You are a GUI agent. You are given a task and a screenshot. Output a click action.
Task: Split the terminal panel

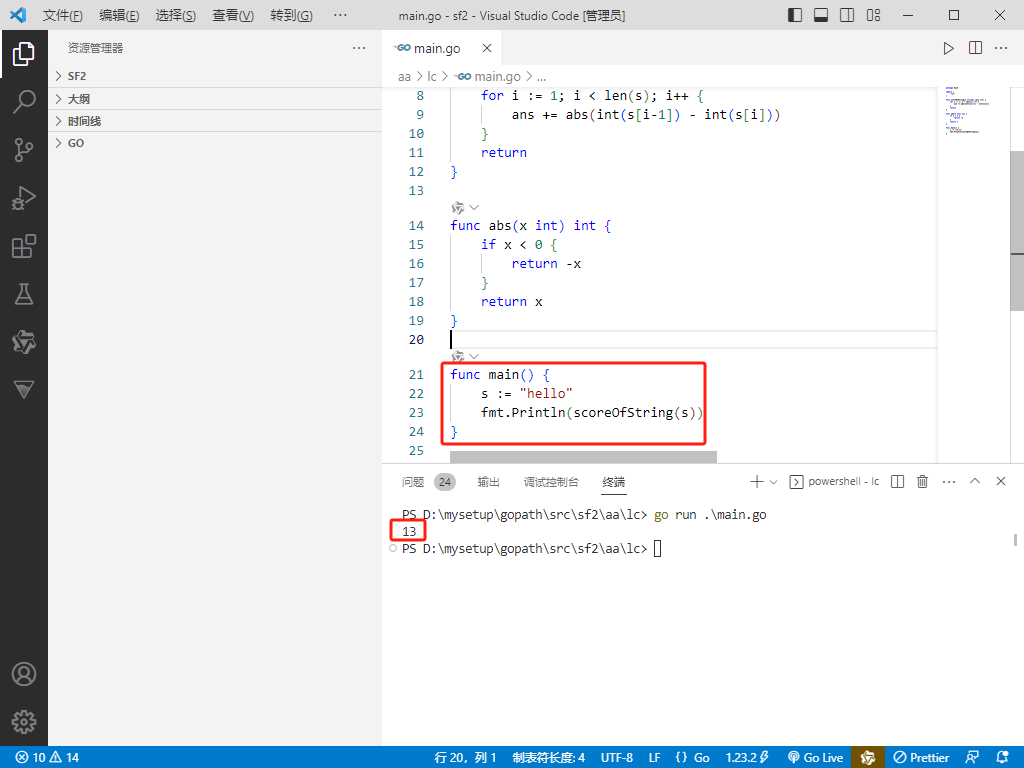pyautogui.click(x=897, y=482)
